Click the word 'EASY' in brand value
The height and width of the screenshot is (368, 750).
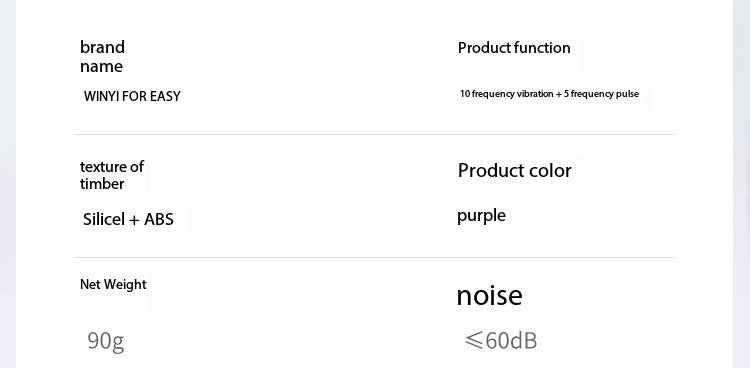point(165,96)
